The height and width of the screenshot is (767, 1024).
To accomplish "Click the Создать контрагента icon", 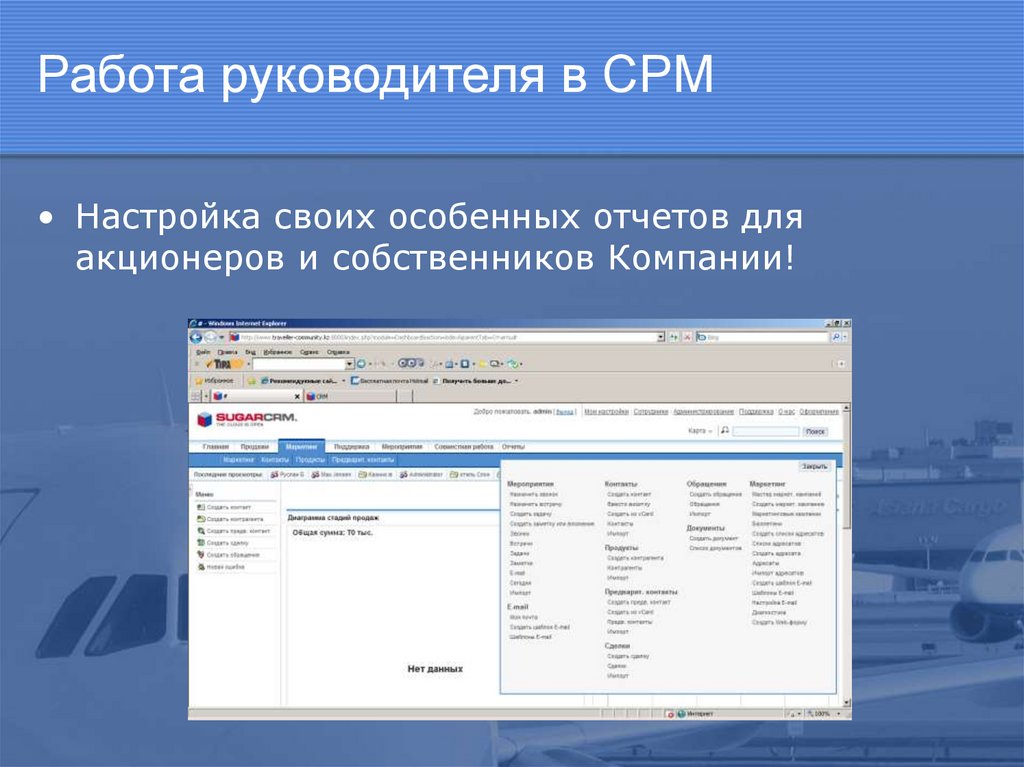I will pyautogui.click(x=200, y=518).
